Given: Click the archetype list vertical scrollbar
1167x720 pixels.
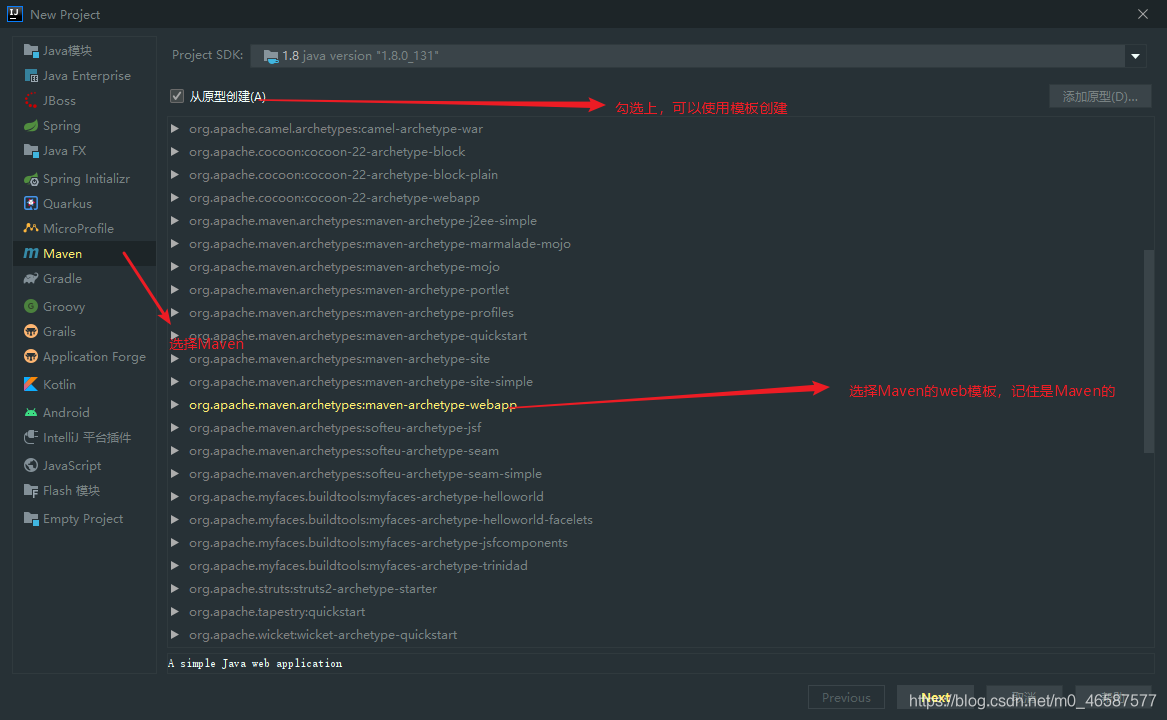Looking at the screenshot, I should pos(1148,351).
